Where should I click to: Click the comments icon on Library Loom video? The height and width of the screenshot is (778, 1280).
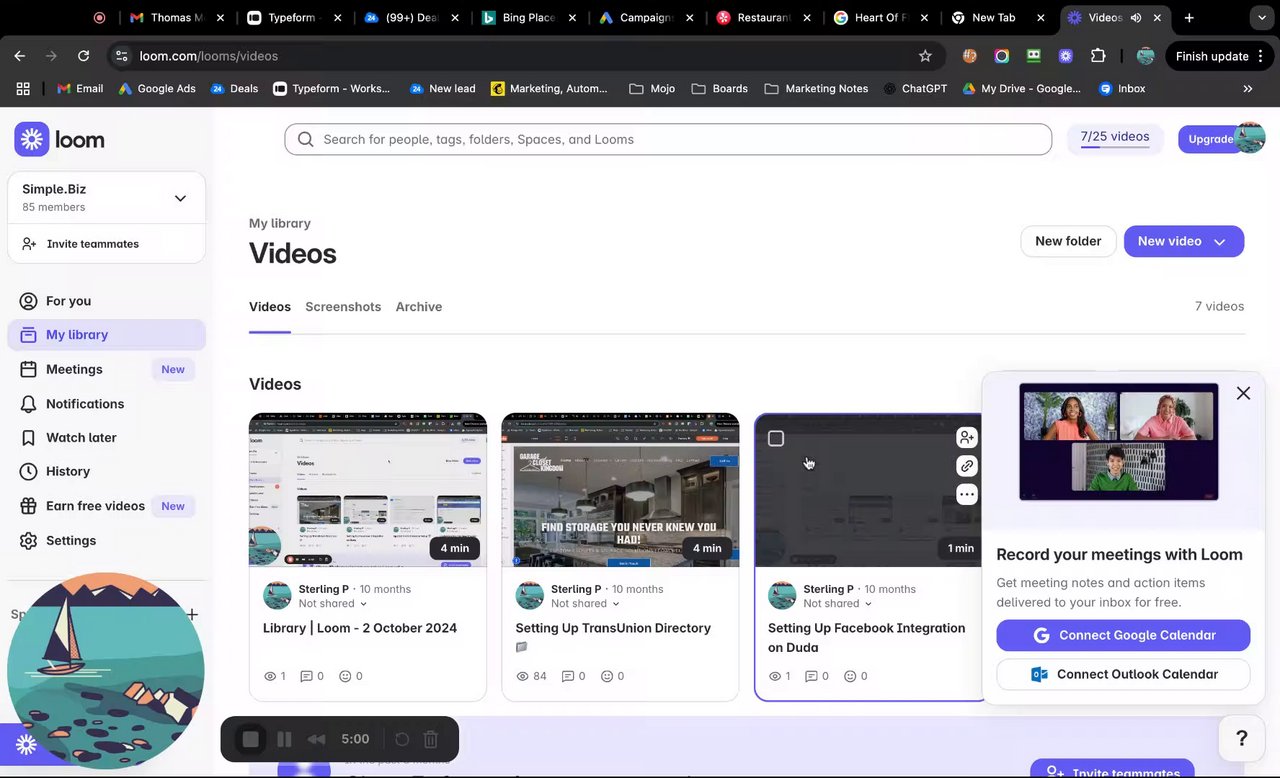click(x=307, y=676)
